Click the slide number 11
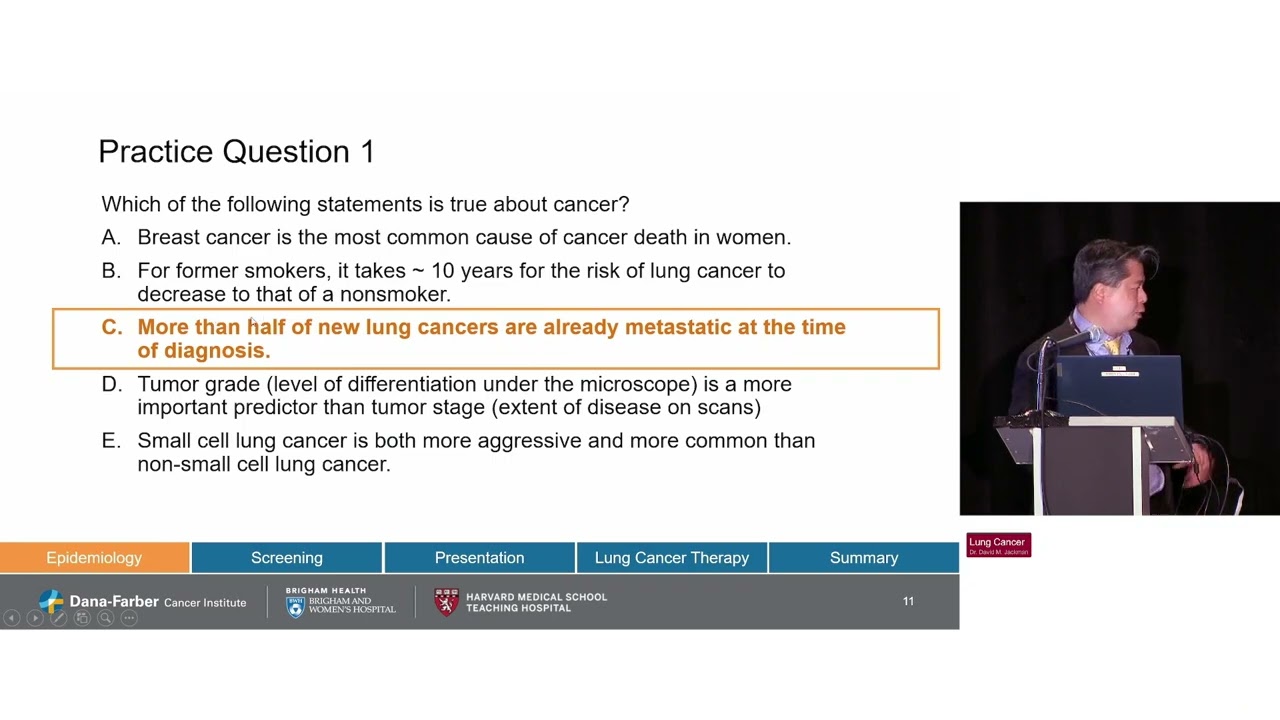 (x=908, y=601)
